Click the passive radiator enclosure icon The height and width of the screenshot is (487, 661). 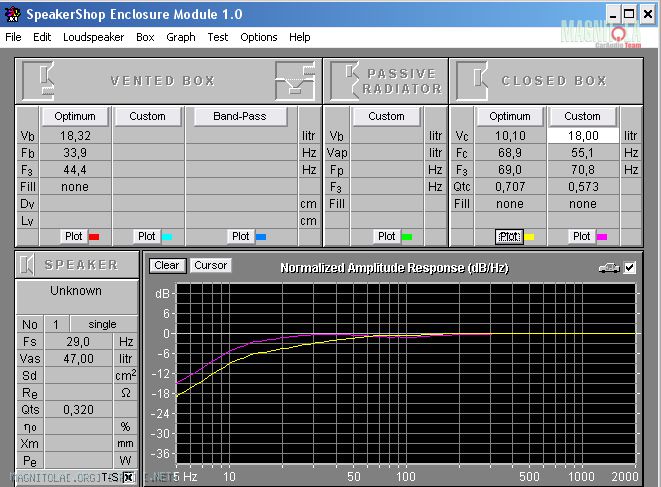click(x=345, y=80)
